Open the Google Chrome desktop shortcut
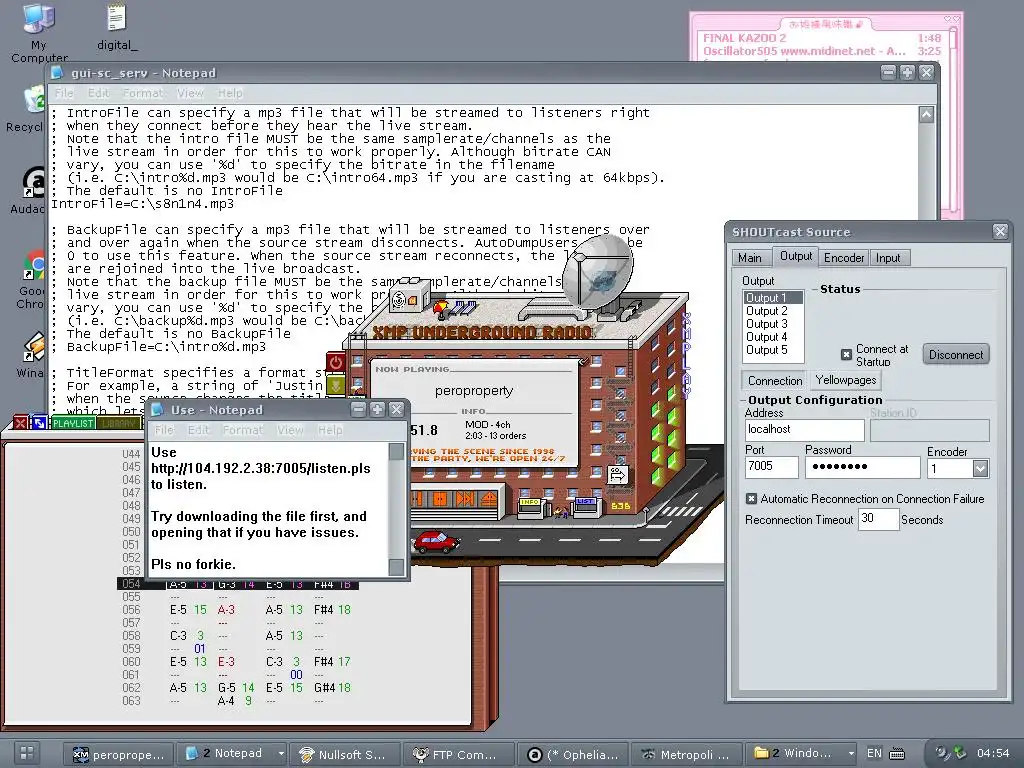This screenshot has height=768, width=1024. pos(30,280)
